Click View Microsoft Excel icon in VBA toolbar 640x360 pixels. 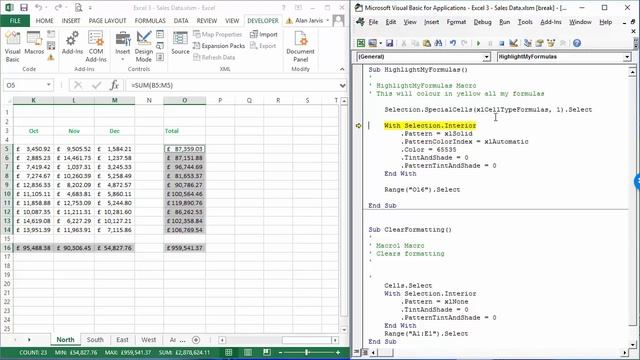click(x=361, y=43)
